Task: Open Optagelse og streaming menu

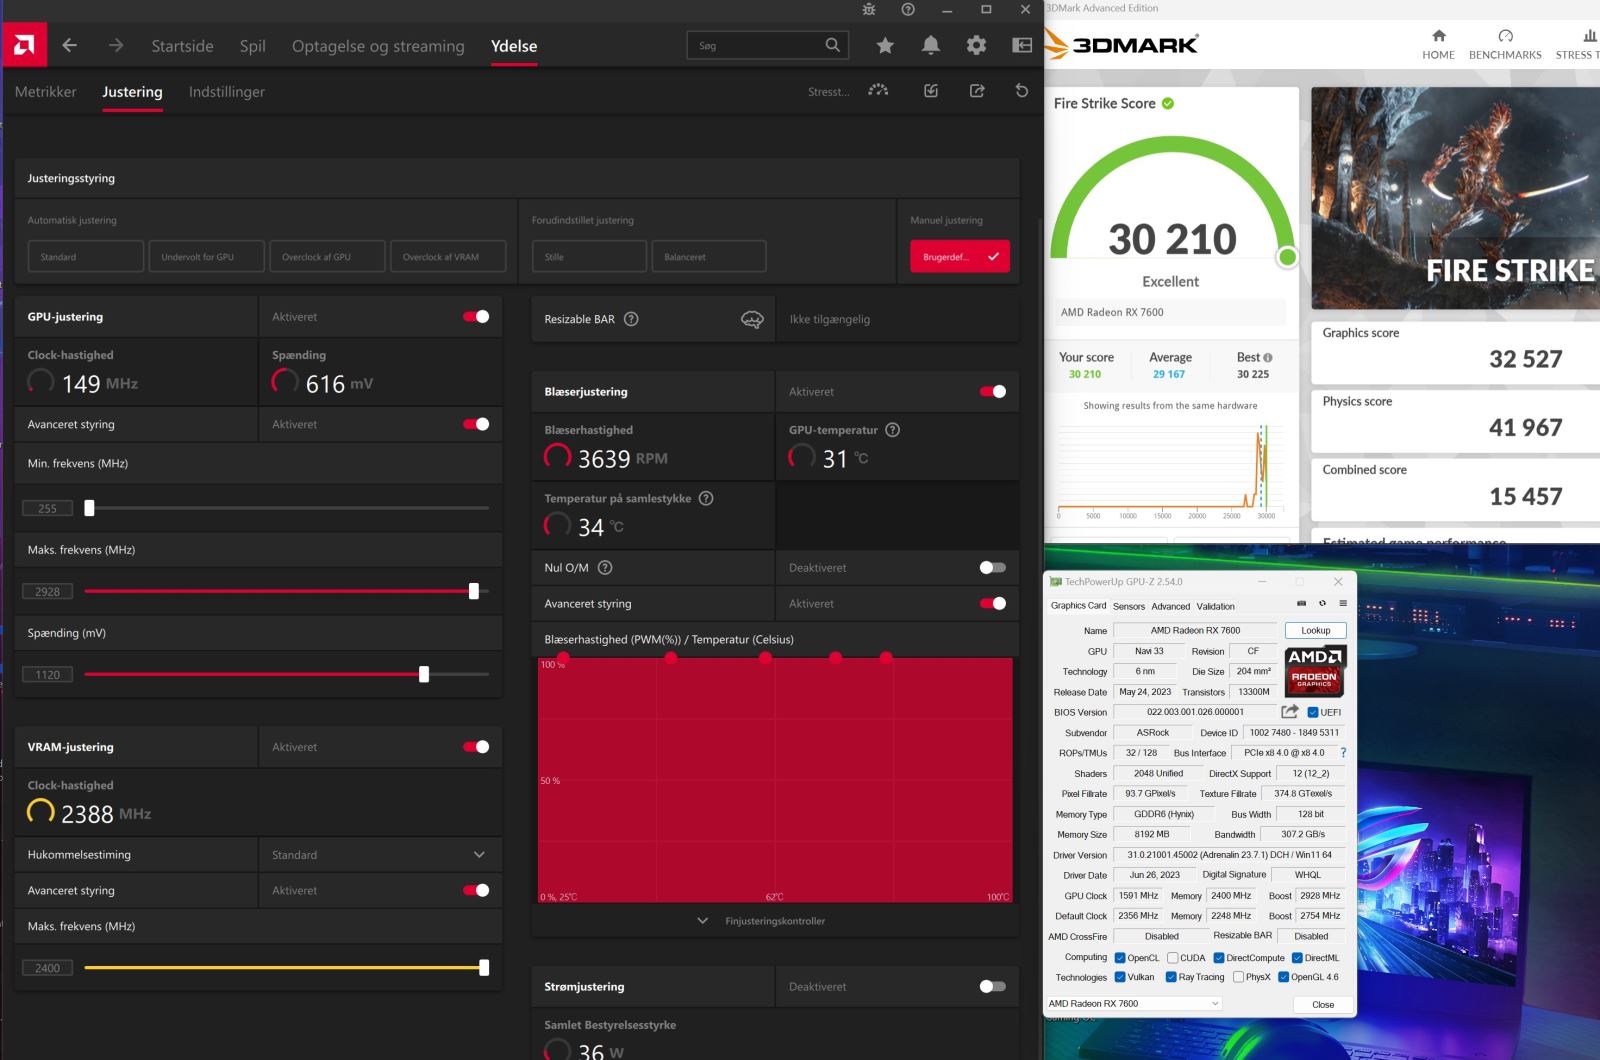Action: click(x=378, y=46)
